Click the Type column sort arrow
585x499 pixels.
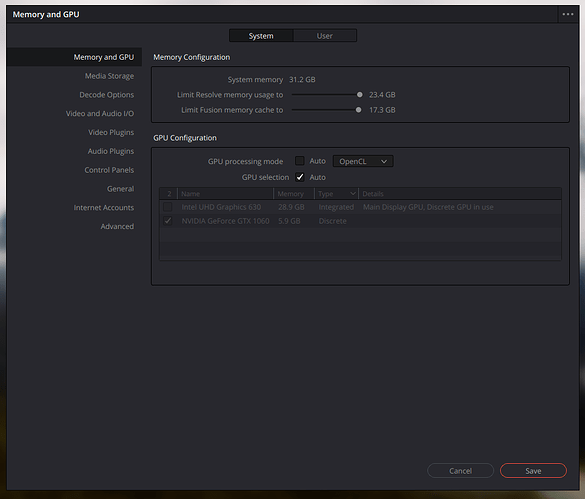353,193
